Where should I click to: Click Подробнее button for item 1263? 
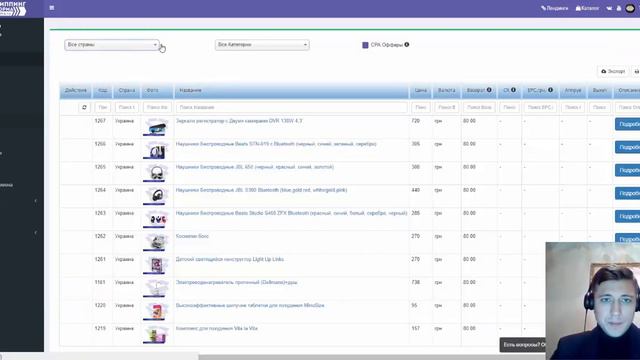point(628,216)
